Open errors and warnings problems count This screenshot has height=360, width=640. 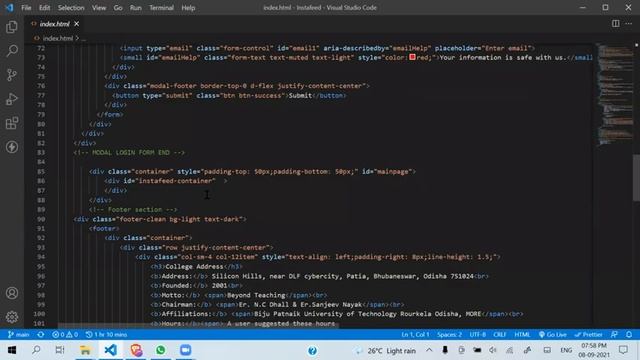point(65,335)
